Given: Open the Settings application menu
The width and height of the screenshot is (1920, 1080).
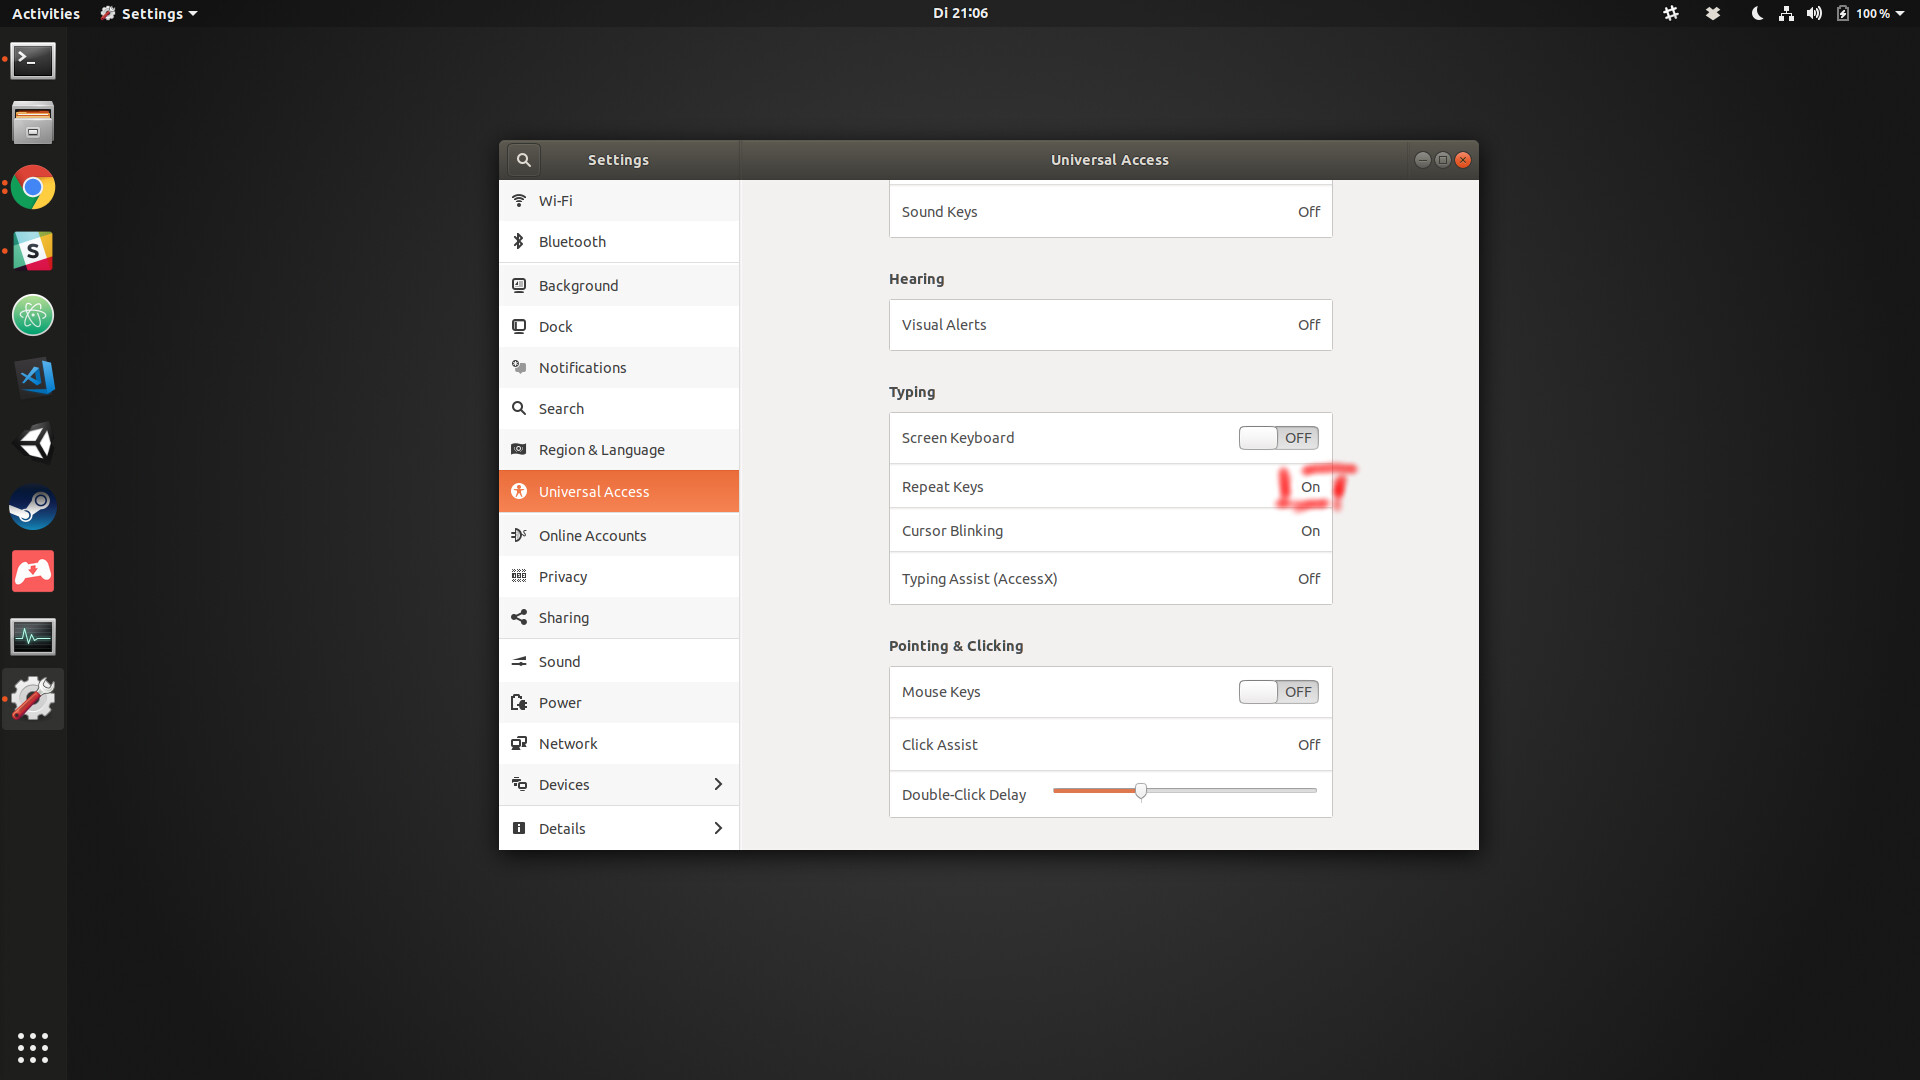Looking at the screenshot, I should click(x=148, y=13).
